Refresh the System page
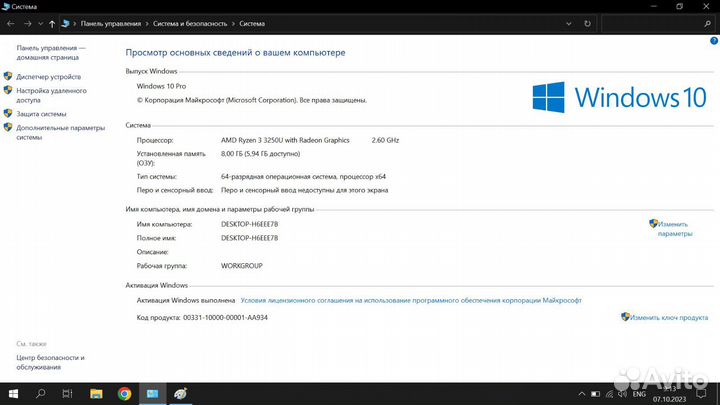Screen dimensions: 720x405 [x=587, y=23]
